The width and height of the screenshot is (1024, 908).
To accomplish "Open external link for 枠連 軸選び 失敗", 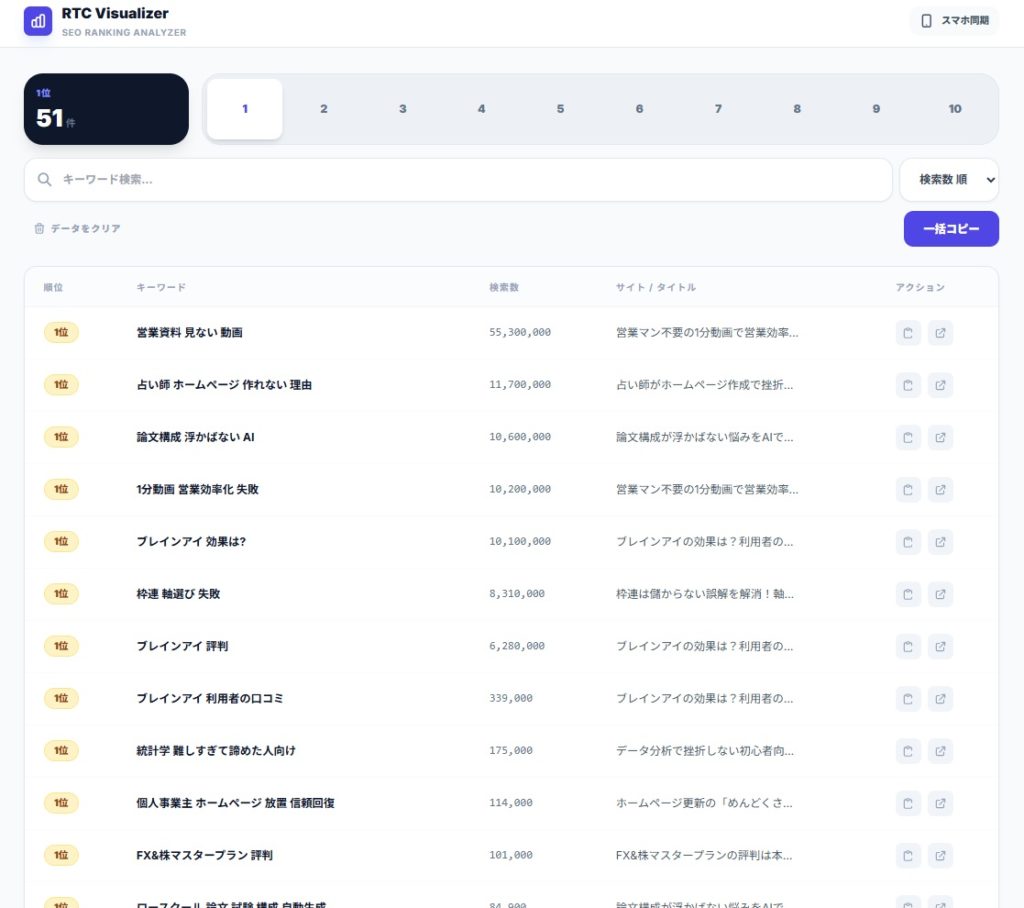I will click(940, 594).
